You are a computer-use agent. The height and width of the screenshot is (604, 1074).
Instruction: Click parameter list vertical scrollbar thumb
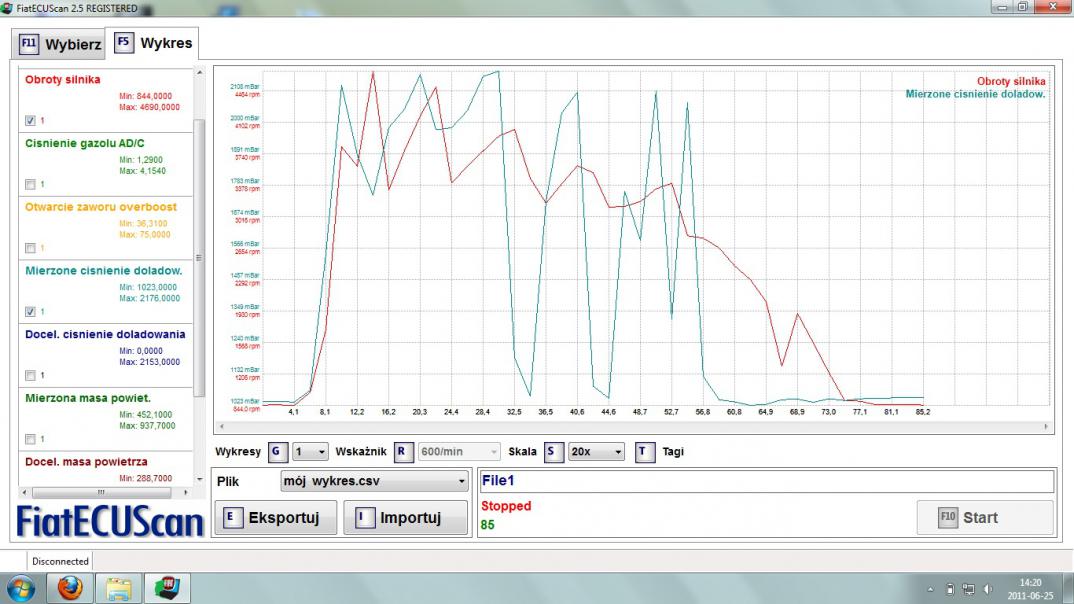(x=199, y=258)
